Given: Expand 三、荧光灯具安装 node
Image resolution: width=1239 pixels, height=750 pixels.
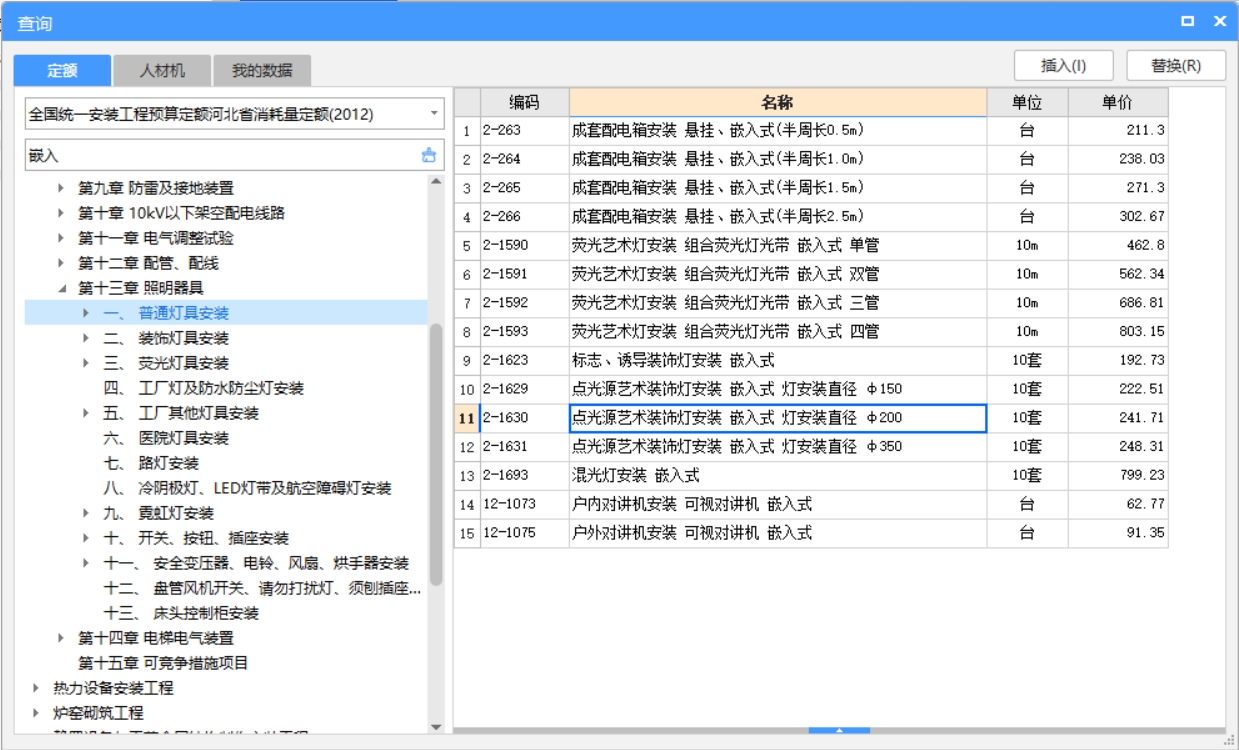Looking at the screenshot, I should (86, 363).
